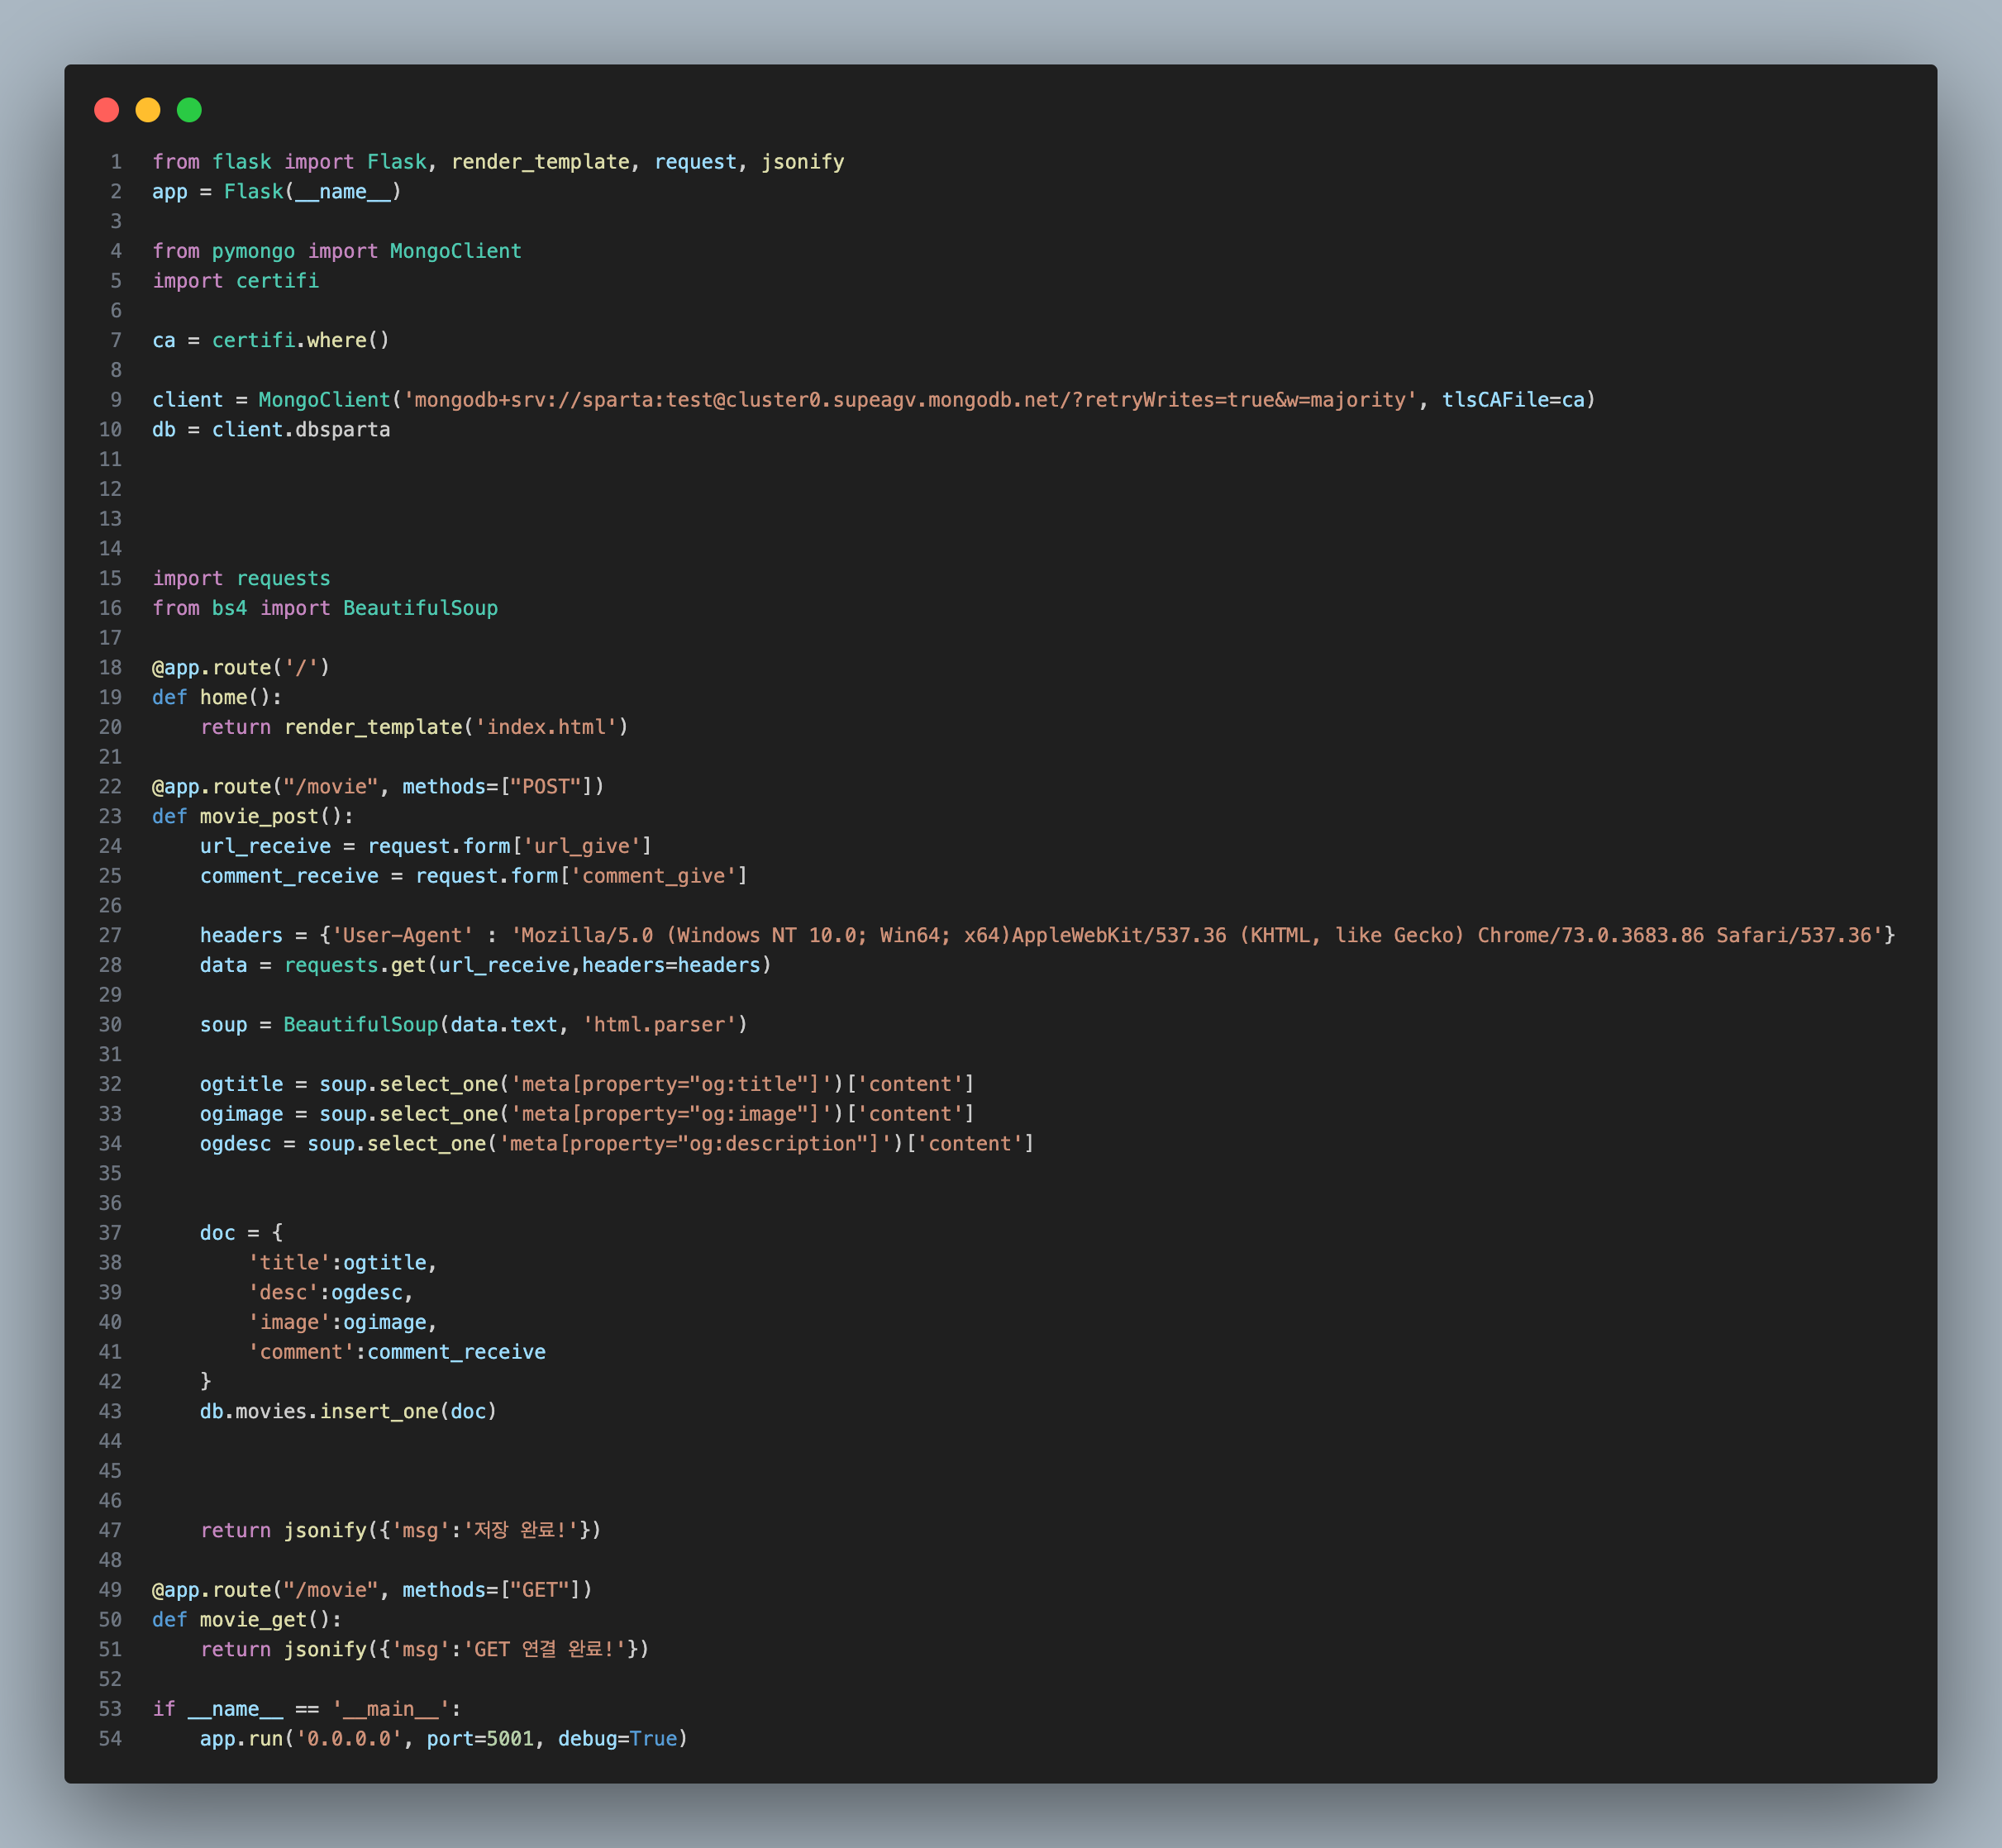Select the text "app = Flask(__name__)"
Screen dimensions: 2002x1848
[277, 192]
